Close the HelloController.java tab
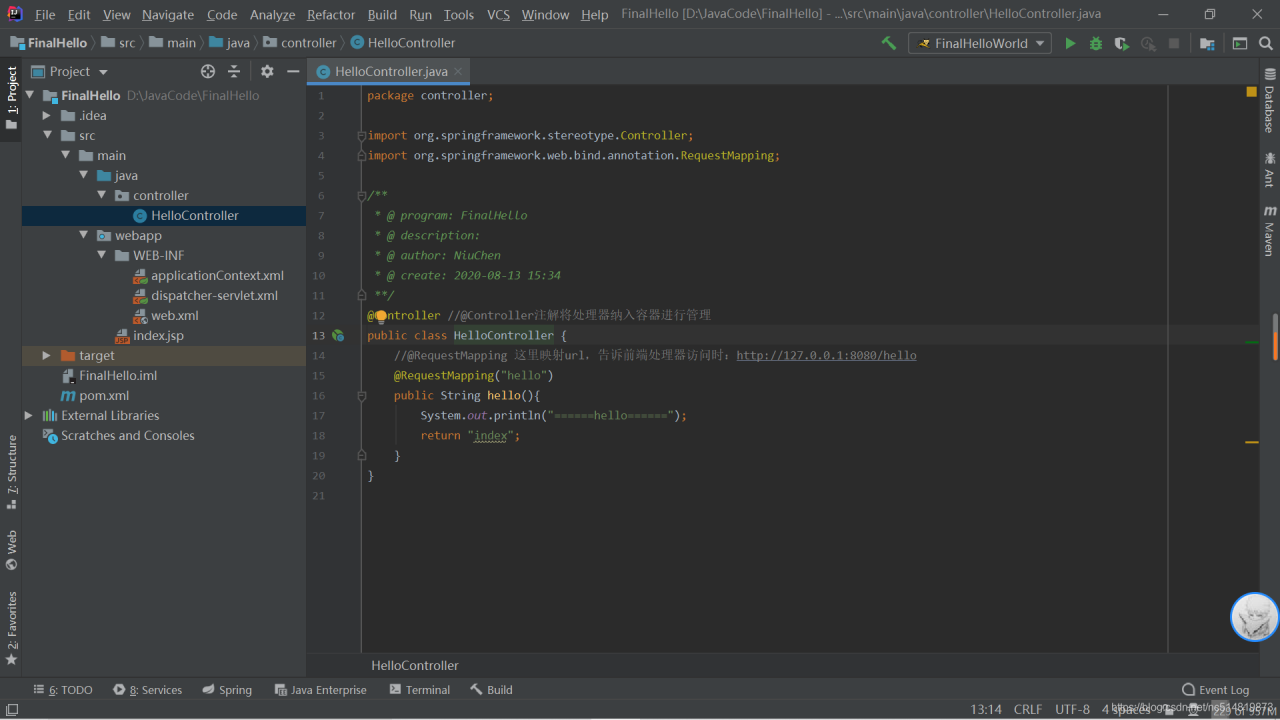The height and width of the screenshot is (720, 1280). [459, 71]
